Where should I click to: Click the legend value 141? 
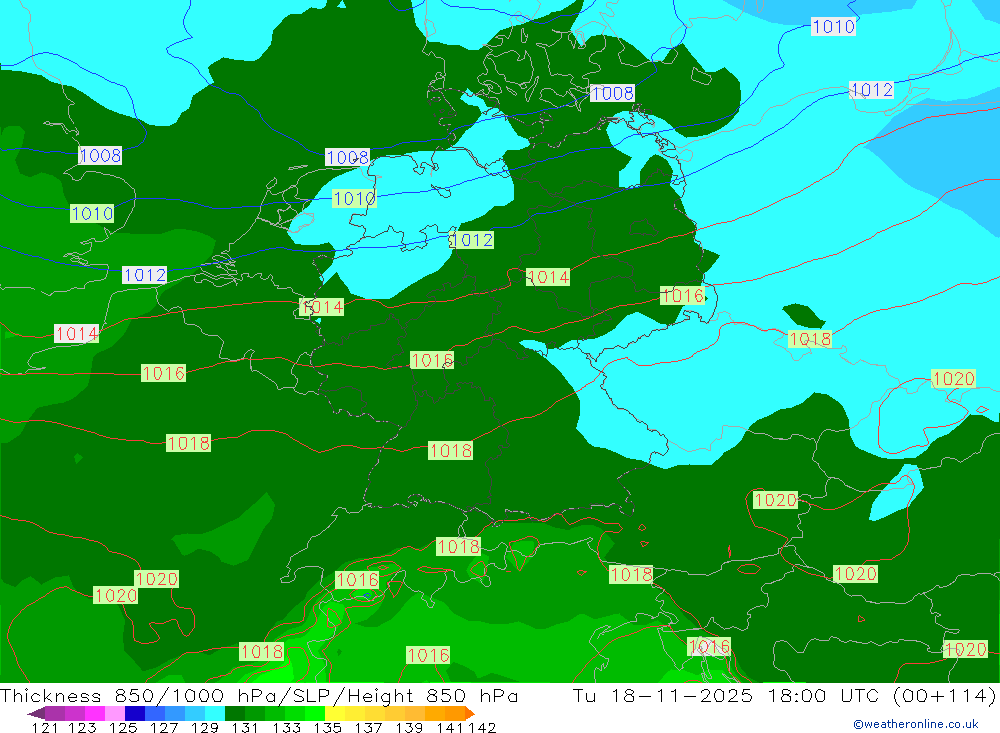pos(450,728)
